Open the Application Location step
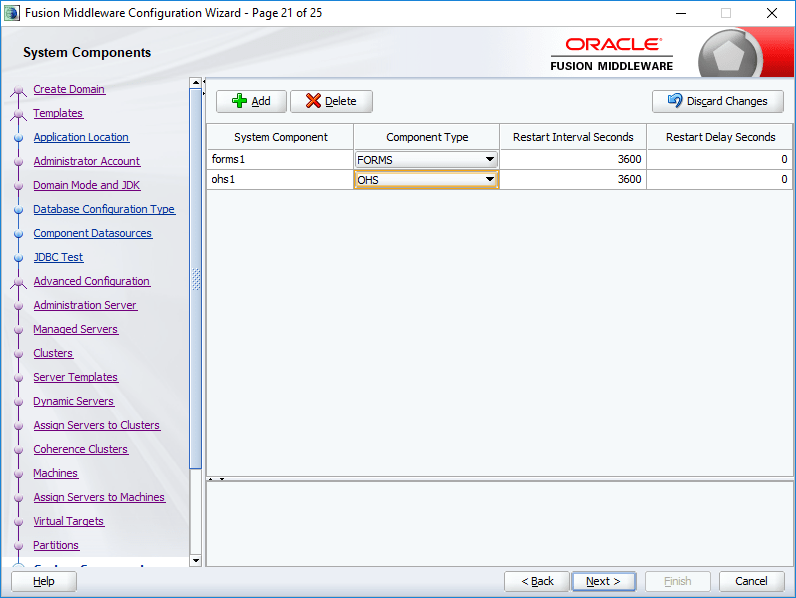Screen dimensions: 796x598 (81, 137)
